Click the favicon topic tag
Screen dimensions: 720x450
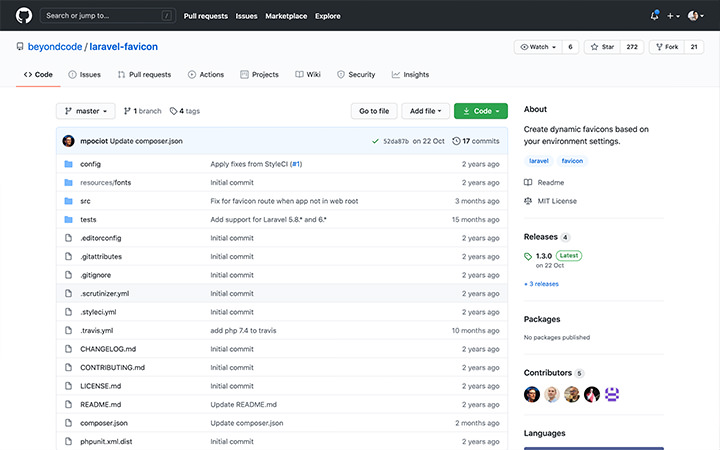pos(572,161)
